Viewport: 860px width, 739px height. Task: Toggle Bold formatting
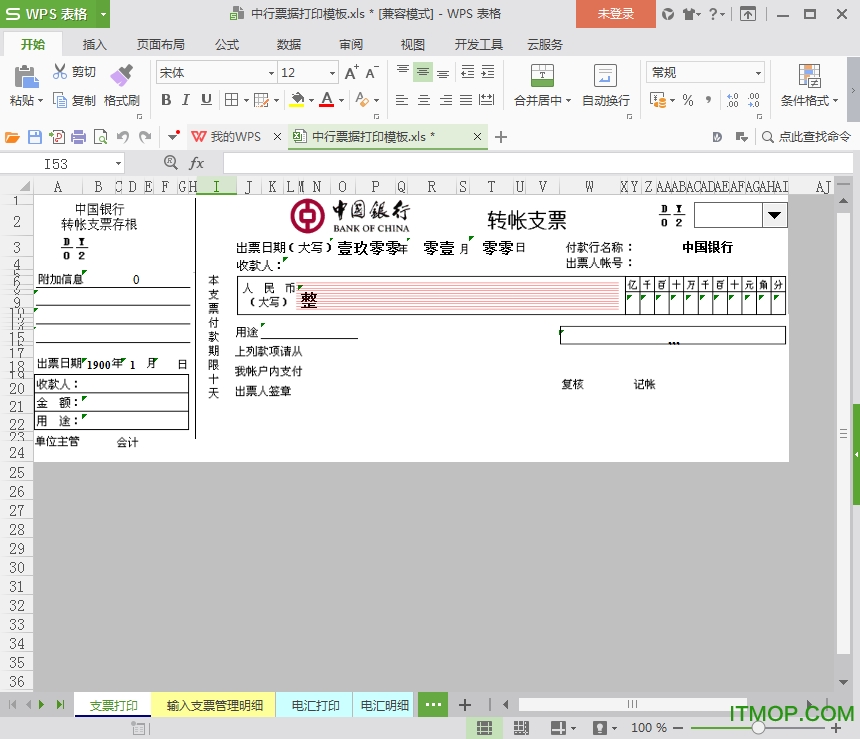pyautogui.click(x=166, y=100)
